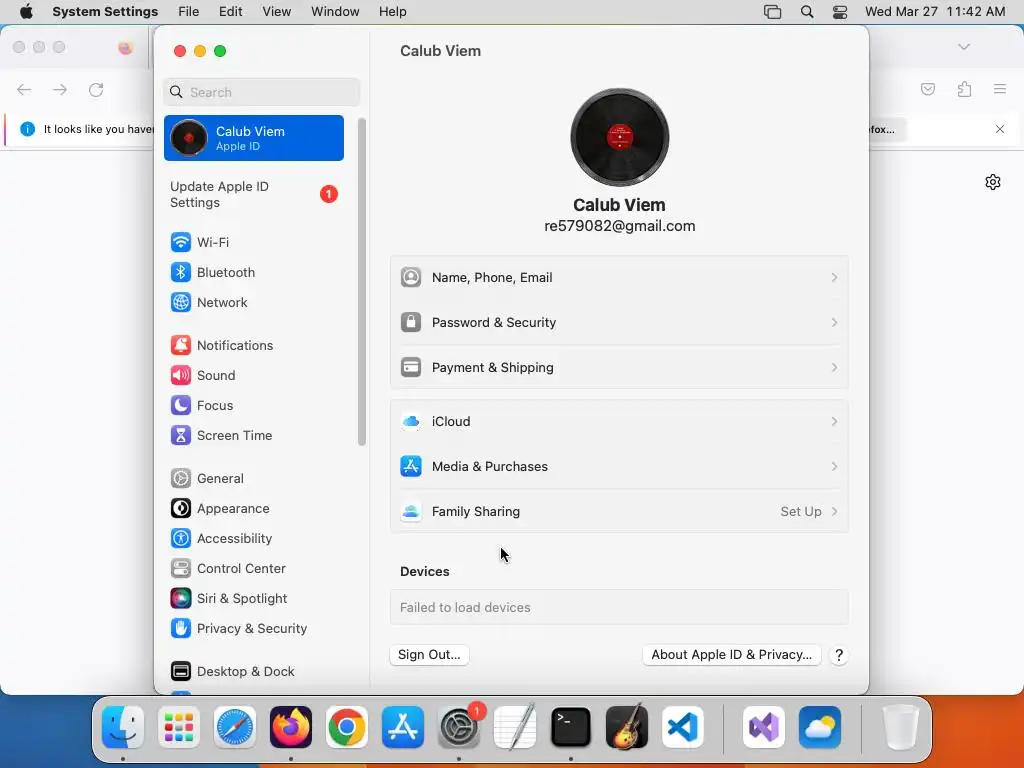Open the File menu
Viewport: 1024px width, 768px height.
click(x=189, y=12)
